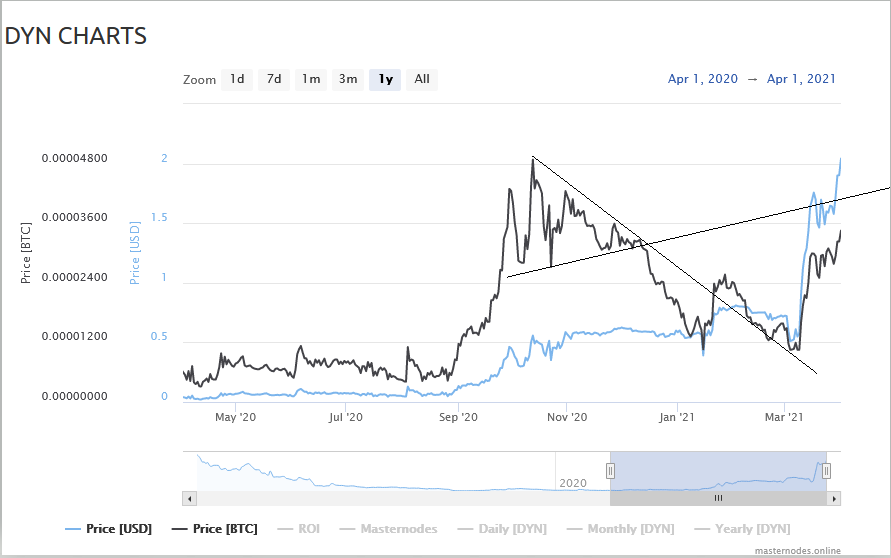Enable the Yearly [DYN] series
Viewport: 891px width, 558px height.
[742, 529]
